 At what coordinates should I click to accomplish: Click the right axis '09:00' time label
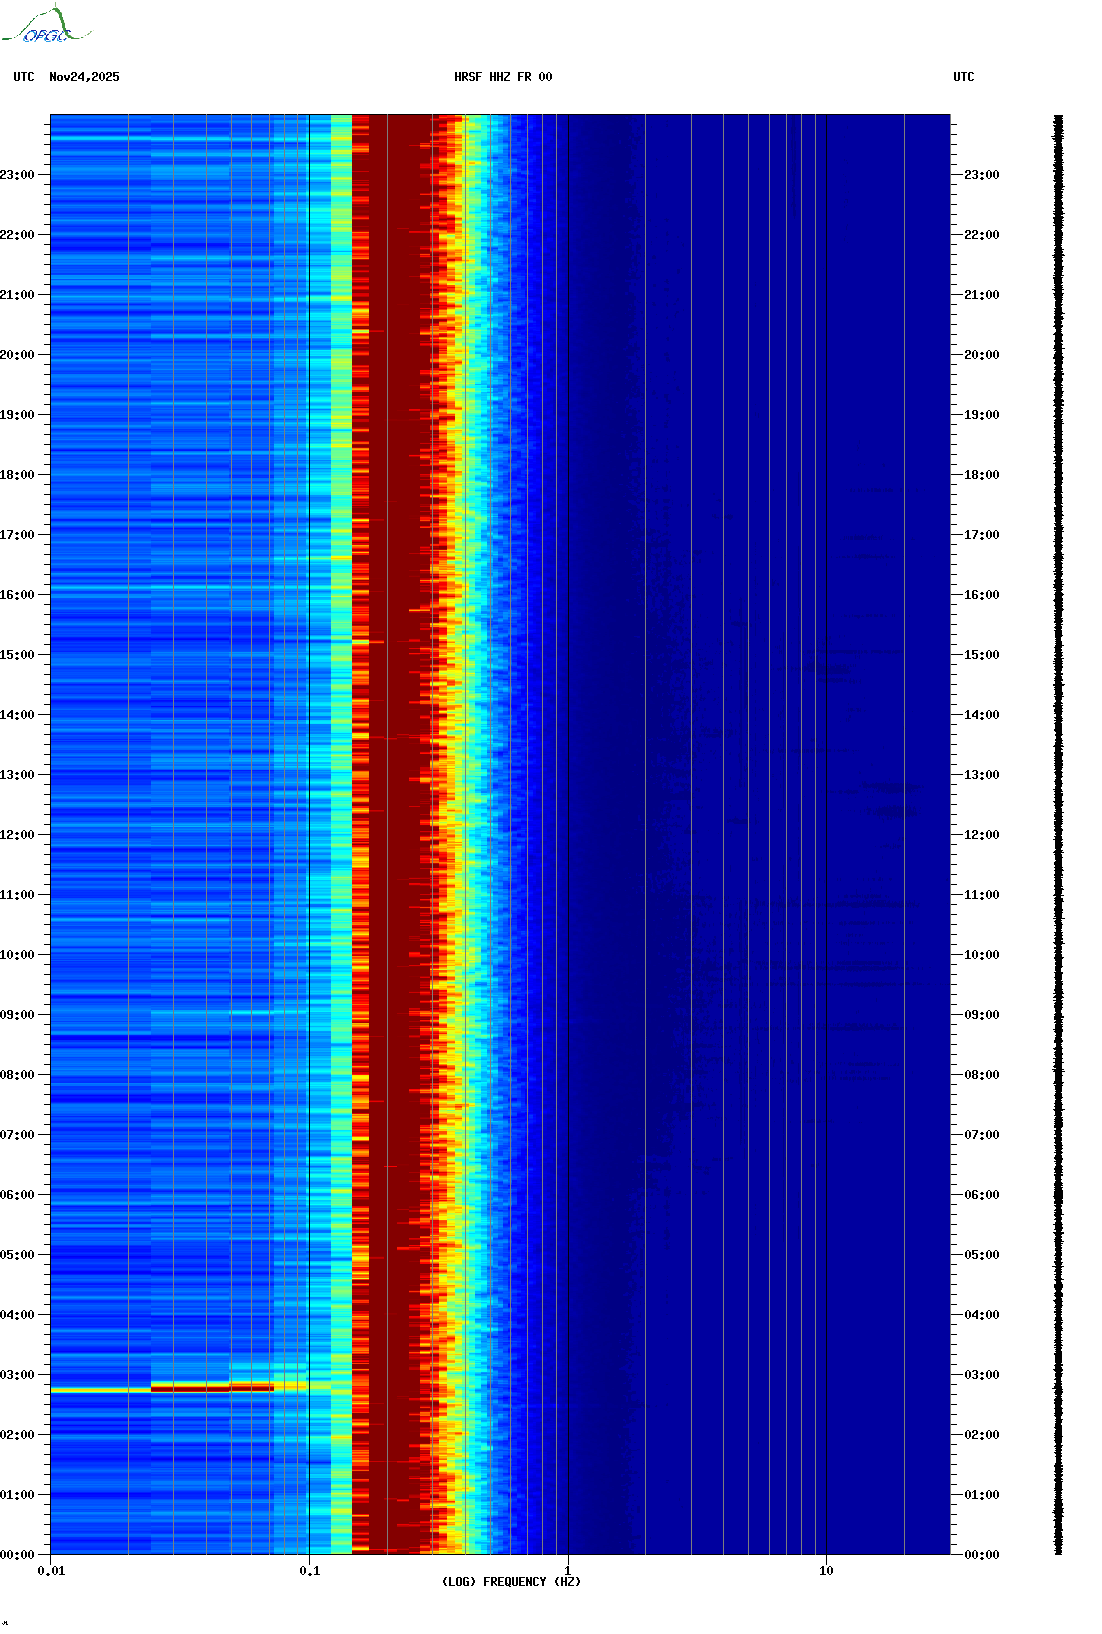point(982,1015)
